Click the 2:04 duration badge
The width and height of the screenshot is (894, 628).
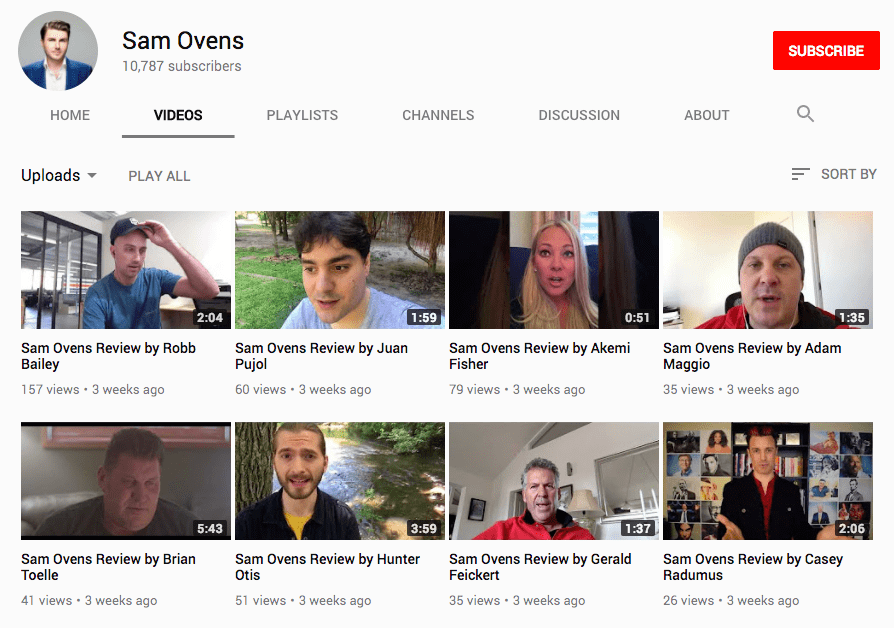tap(210, 318)
